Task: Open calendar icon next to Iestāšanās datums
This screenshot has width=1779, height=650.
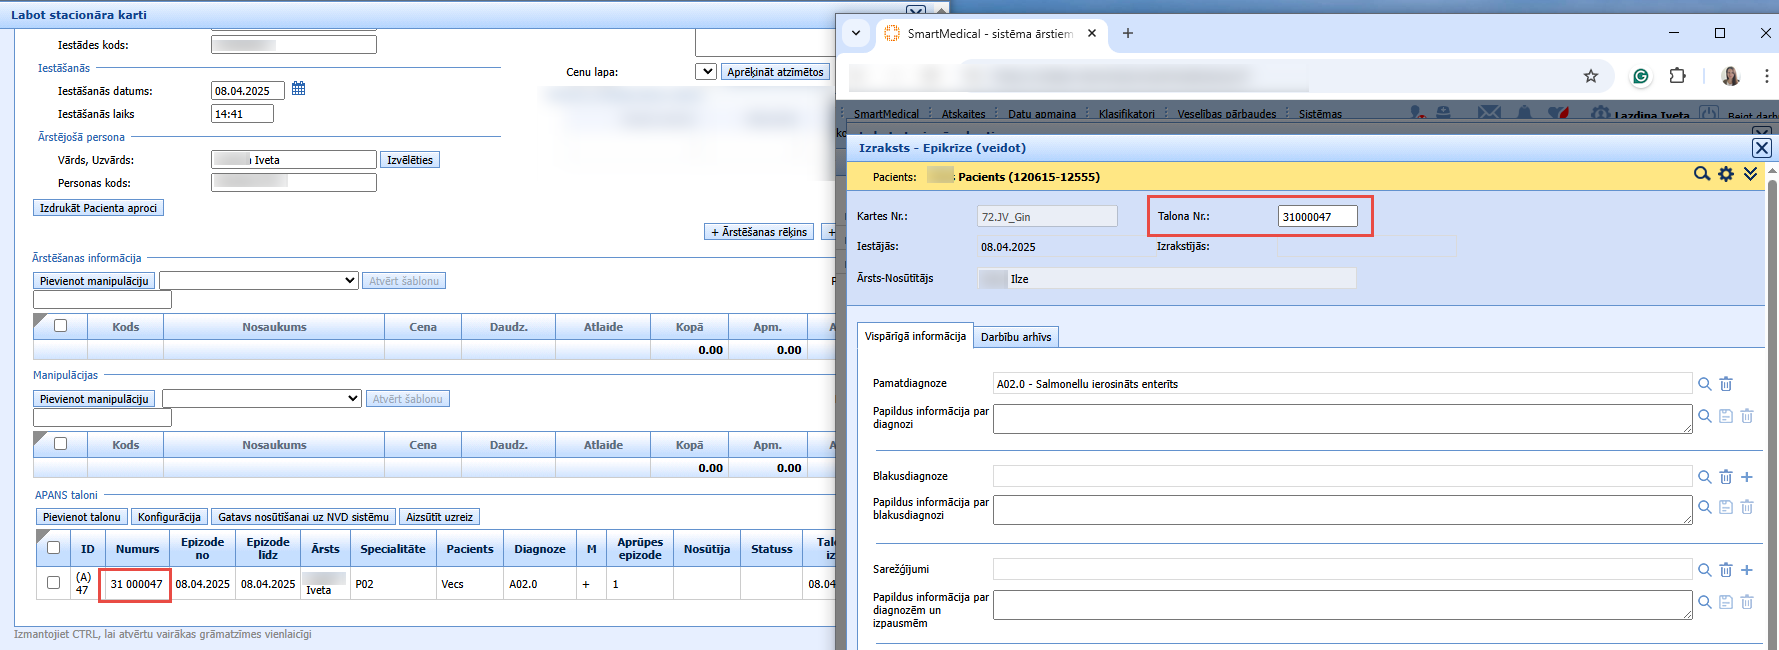Action: [x=298, y=89]
